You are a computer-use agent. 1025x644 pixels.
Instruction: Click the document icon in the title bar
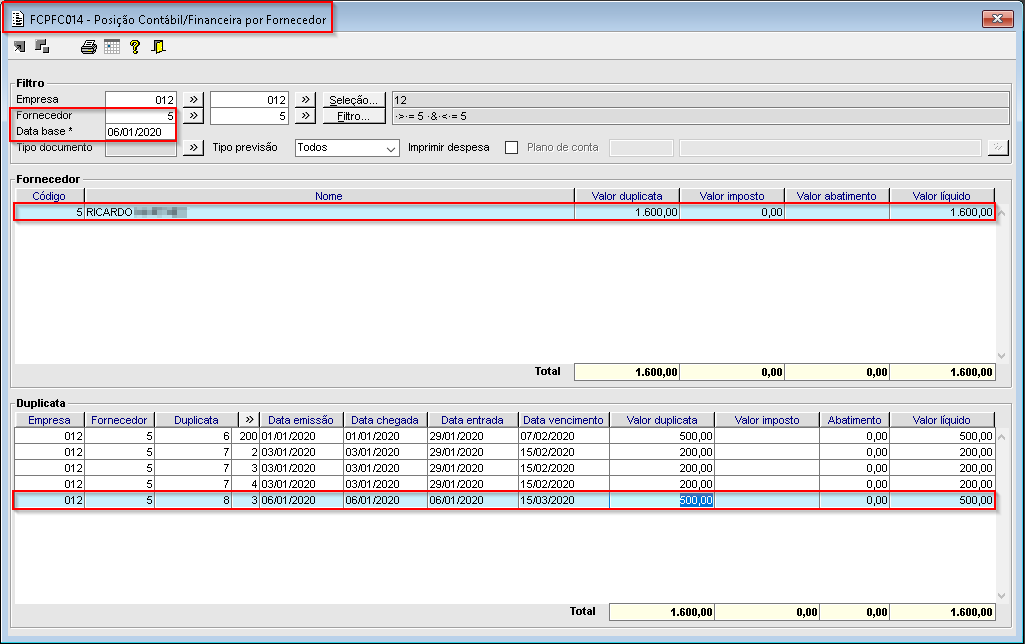[18, 19]
